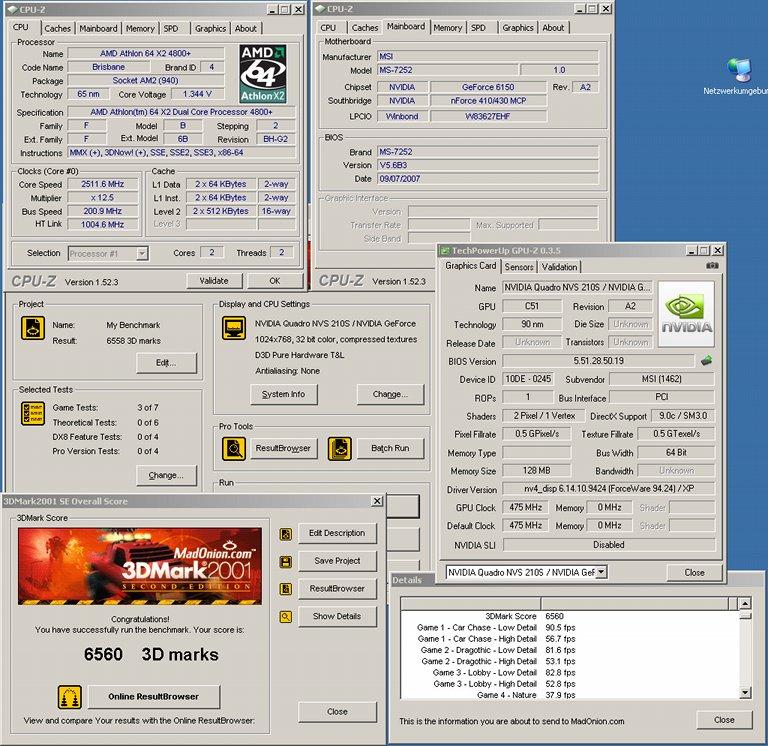Click the GPU-Z camera screenshot icon
This screenshot has width=768, height=746.
pyautogui.click(x=712, y=265)
